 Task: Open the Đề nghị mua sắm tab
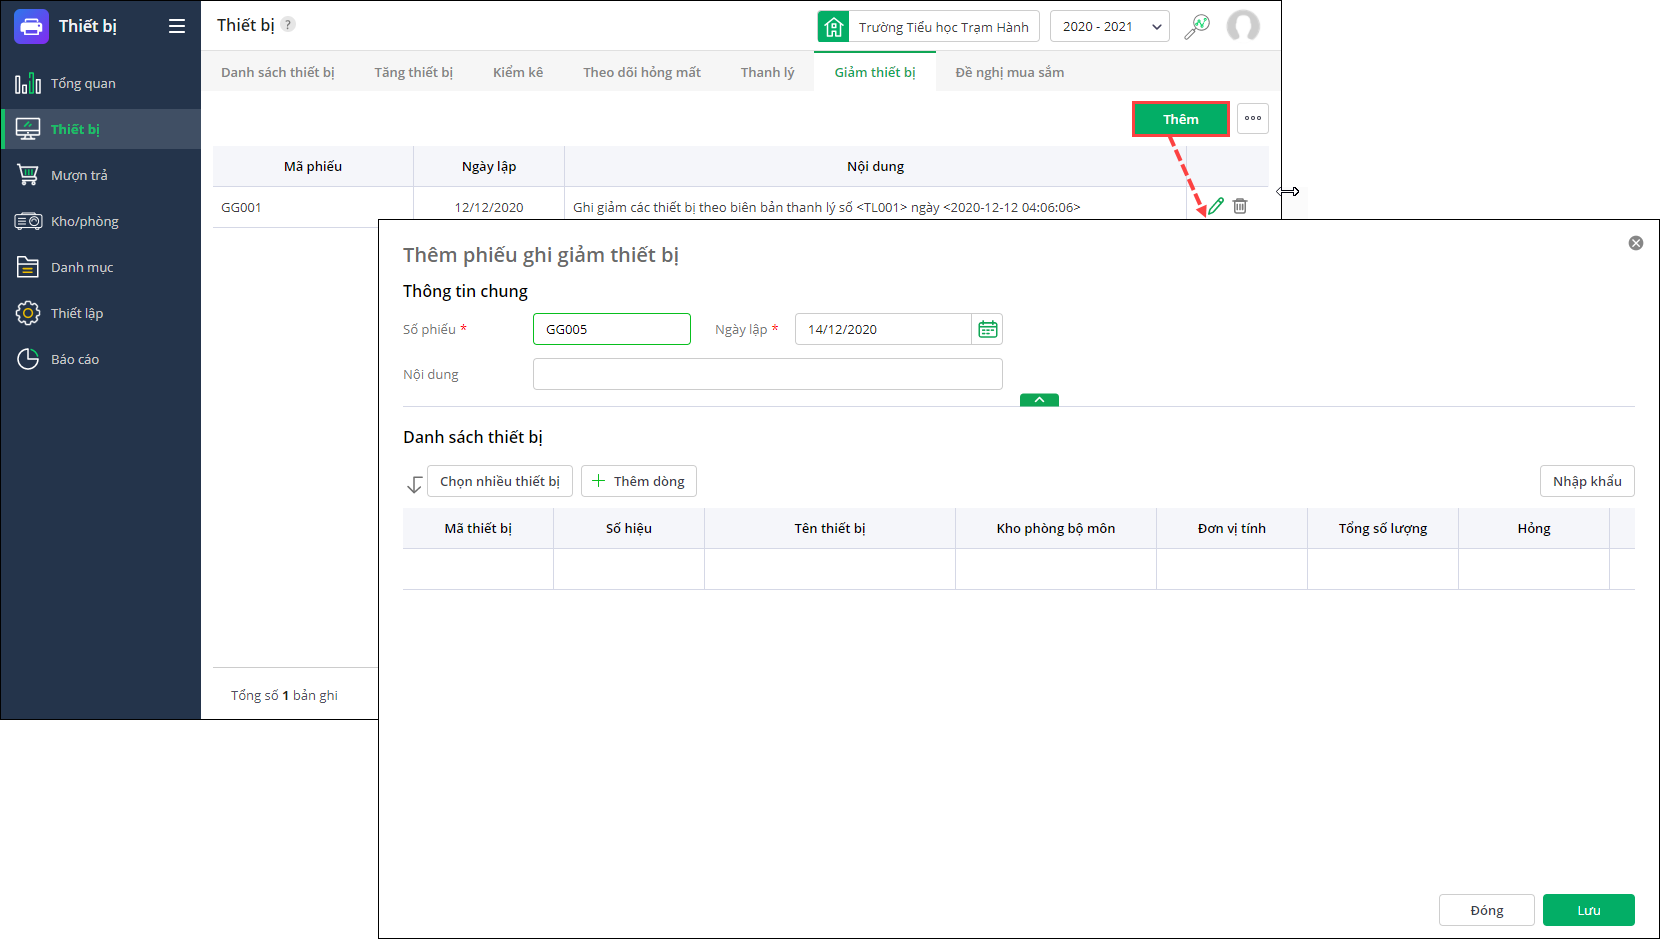click(x=1010, y=72)
